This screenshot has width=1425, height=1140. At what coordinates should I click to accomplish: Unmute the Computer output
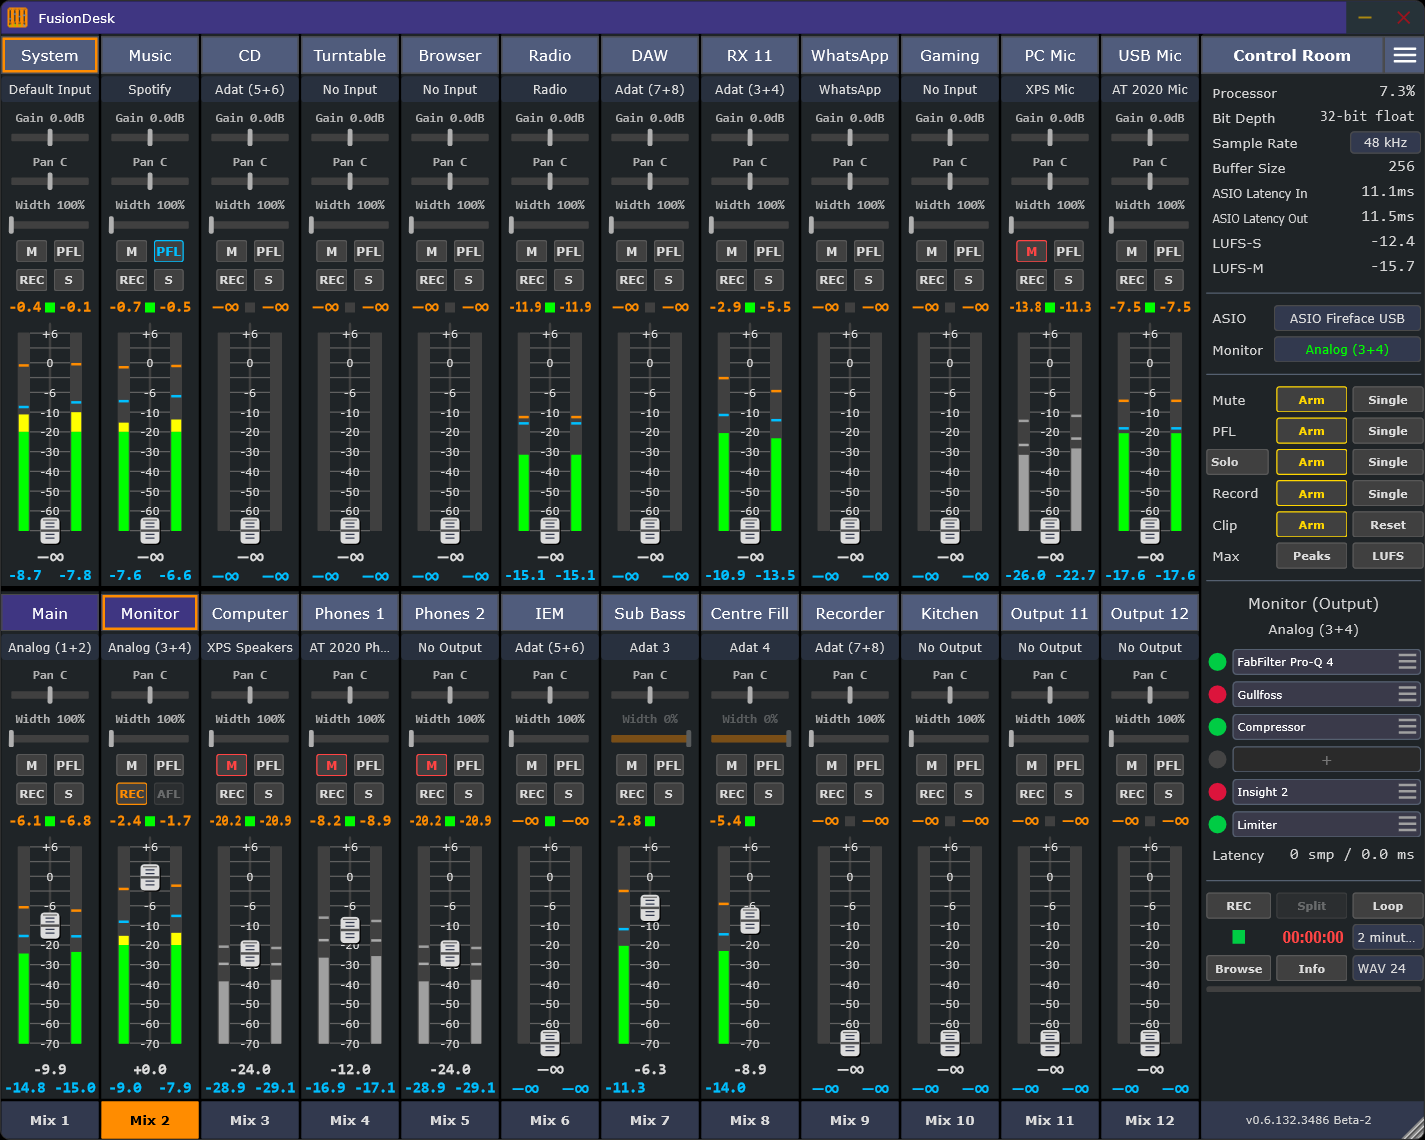[x=231, y=765]
